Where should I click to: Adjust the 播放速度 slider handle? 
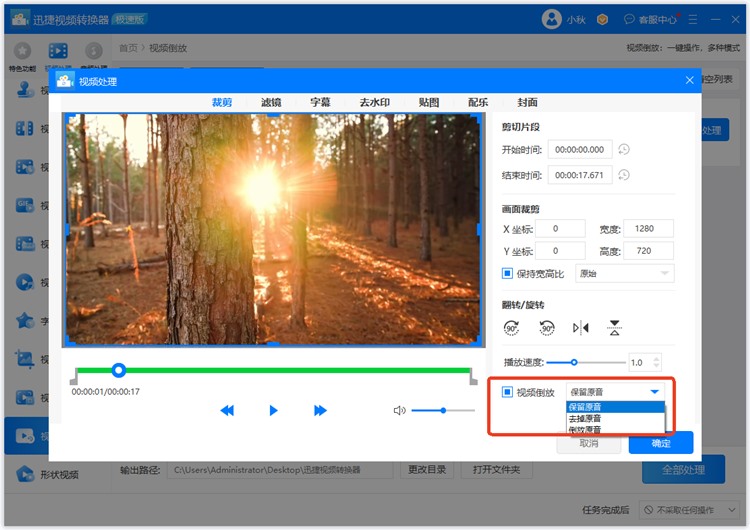tap(574, 363)
